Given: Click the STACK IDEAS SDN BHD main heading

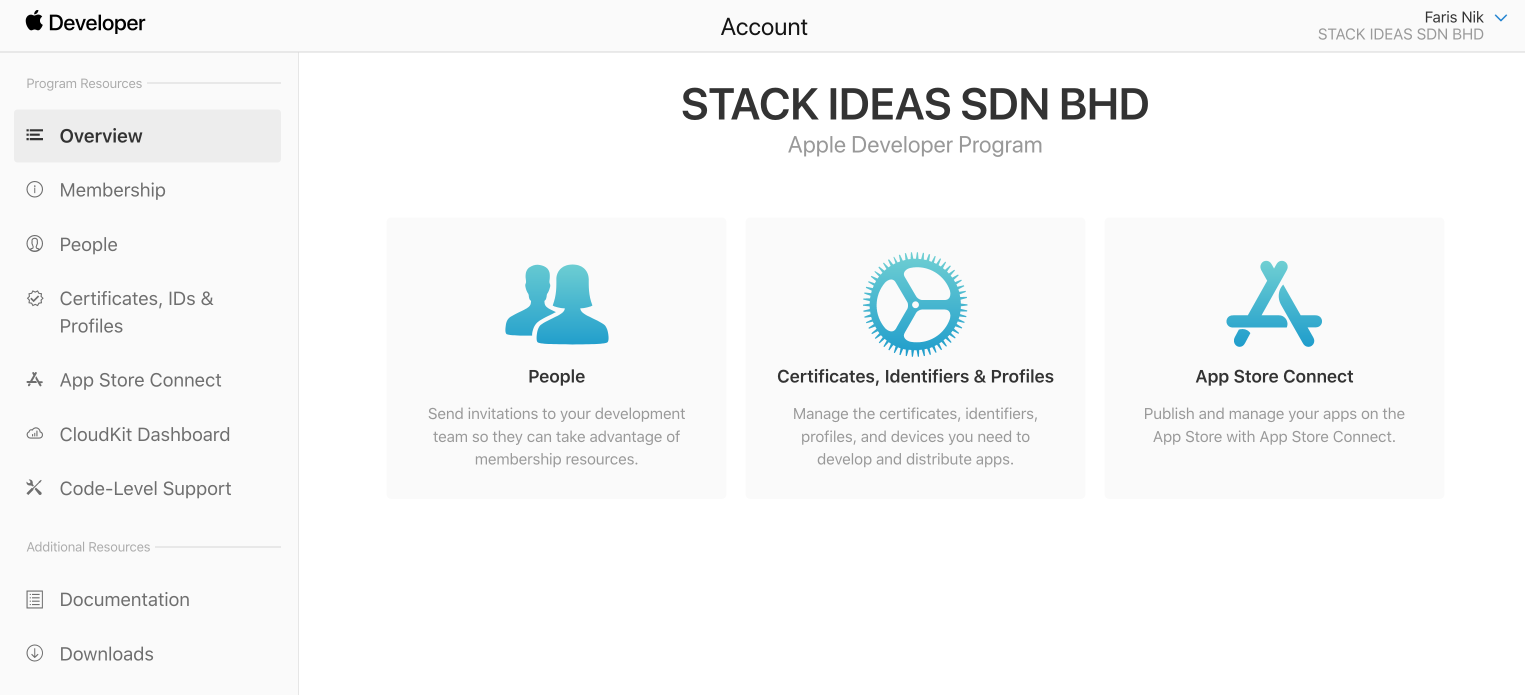Looking at the screenshot, I should tap(915, 104).
